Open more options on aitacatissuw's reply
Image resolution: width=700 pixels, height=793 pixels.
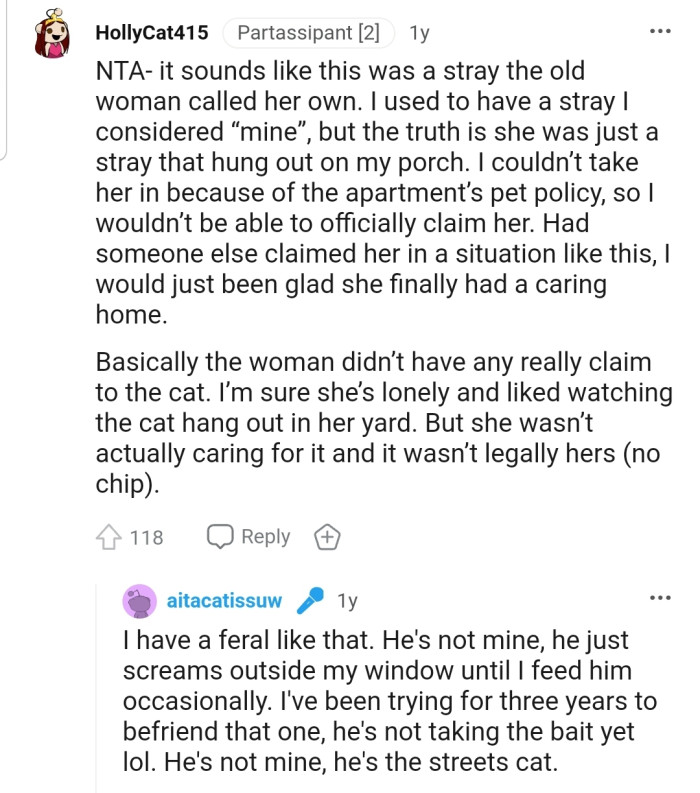tap(660, 598)
